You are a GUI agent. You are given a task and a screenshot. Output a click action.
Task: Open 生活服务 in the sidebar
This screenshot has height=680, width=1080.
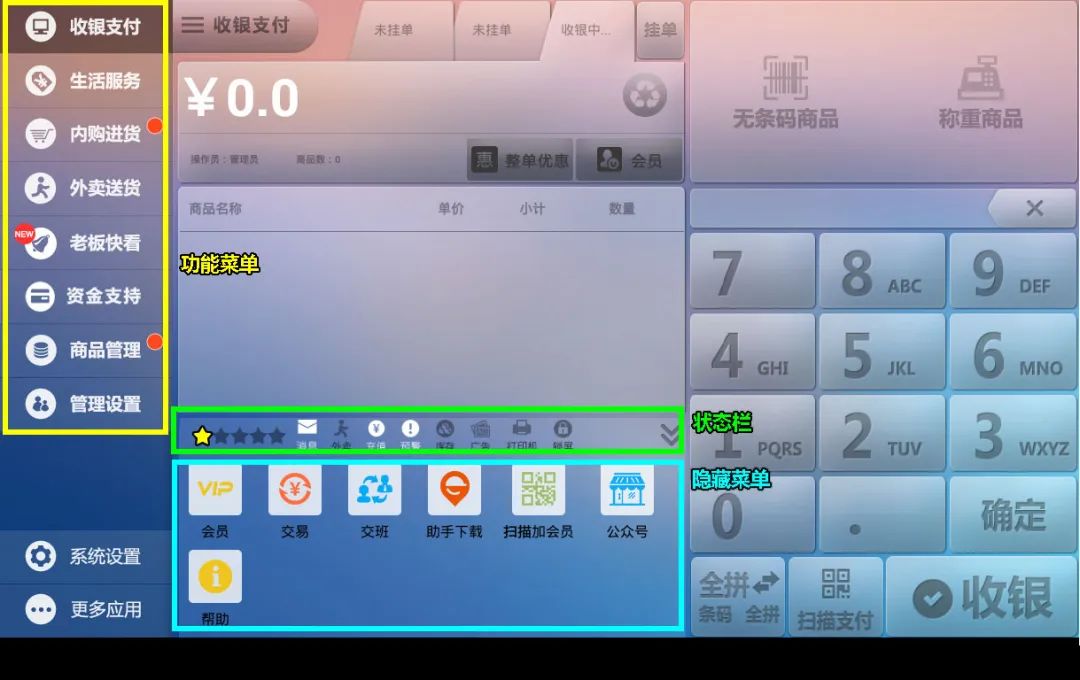tap(85, 81)
